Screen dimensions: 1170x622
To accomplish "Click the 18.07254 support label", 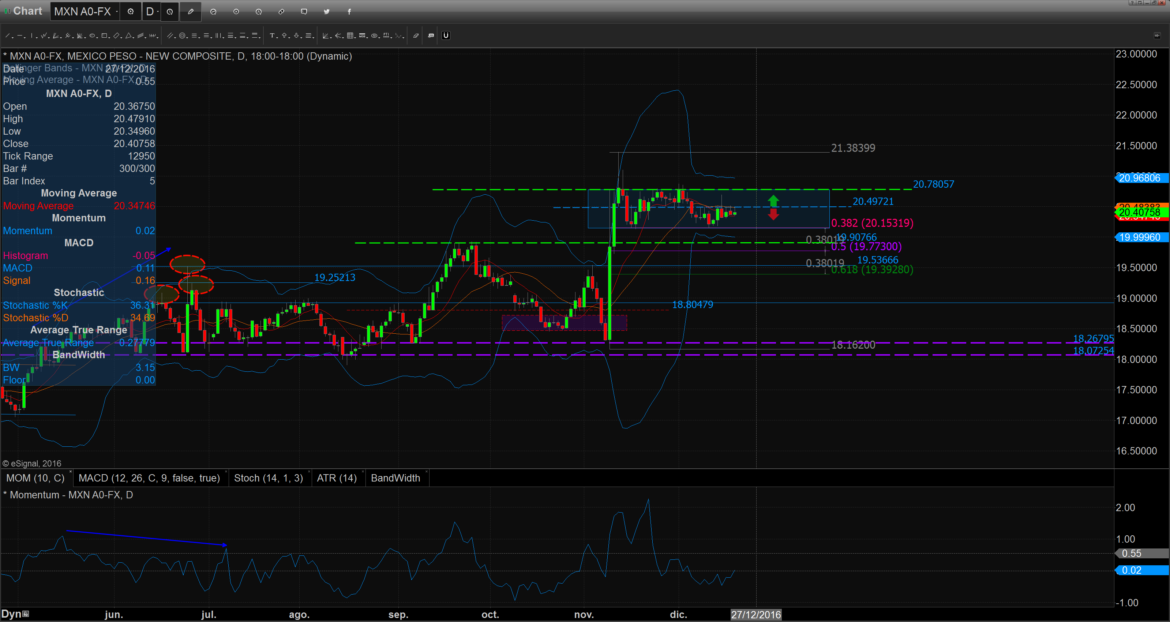I will 1093,351.
